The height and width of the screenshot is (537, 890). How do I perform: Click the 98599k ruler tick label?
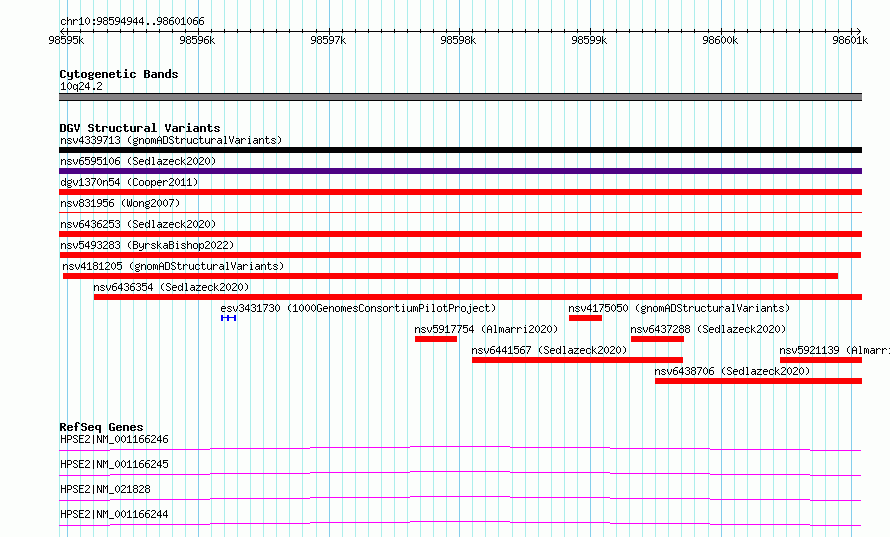tap(589, 40)
